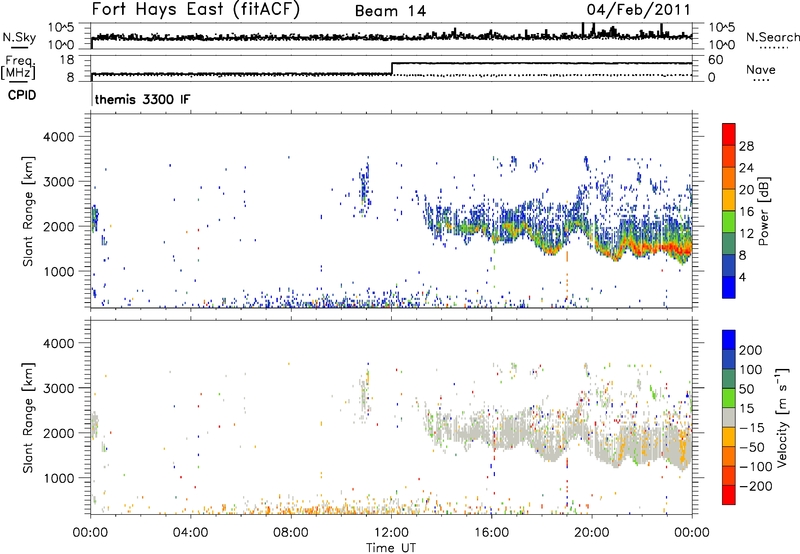This screenshot has height=554, width=800.
Task: Click the Velocity colorbar value '200'
Action: (x=751, y=350)
